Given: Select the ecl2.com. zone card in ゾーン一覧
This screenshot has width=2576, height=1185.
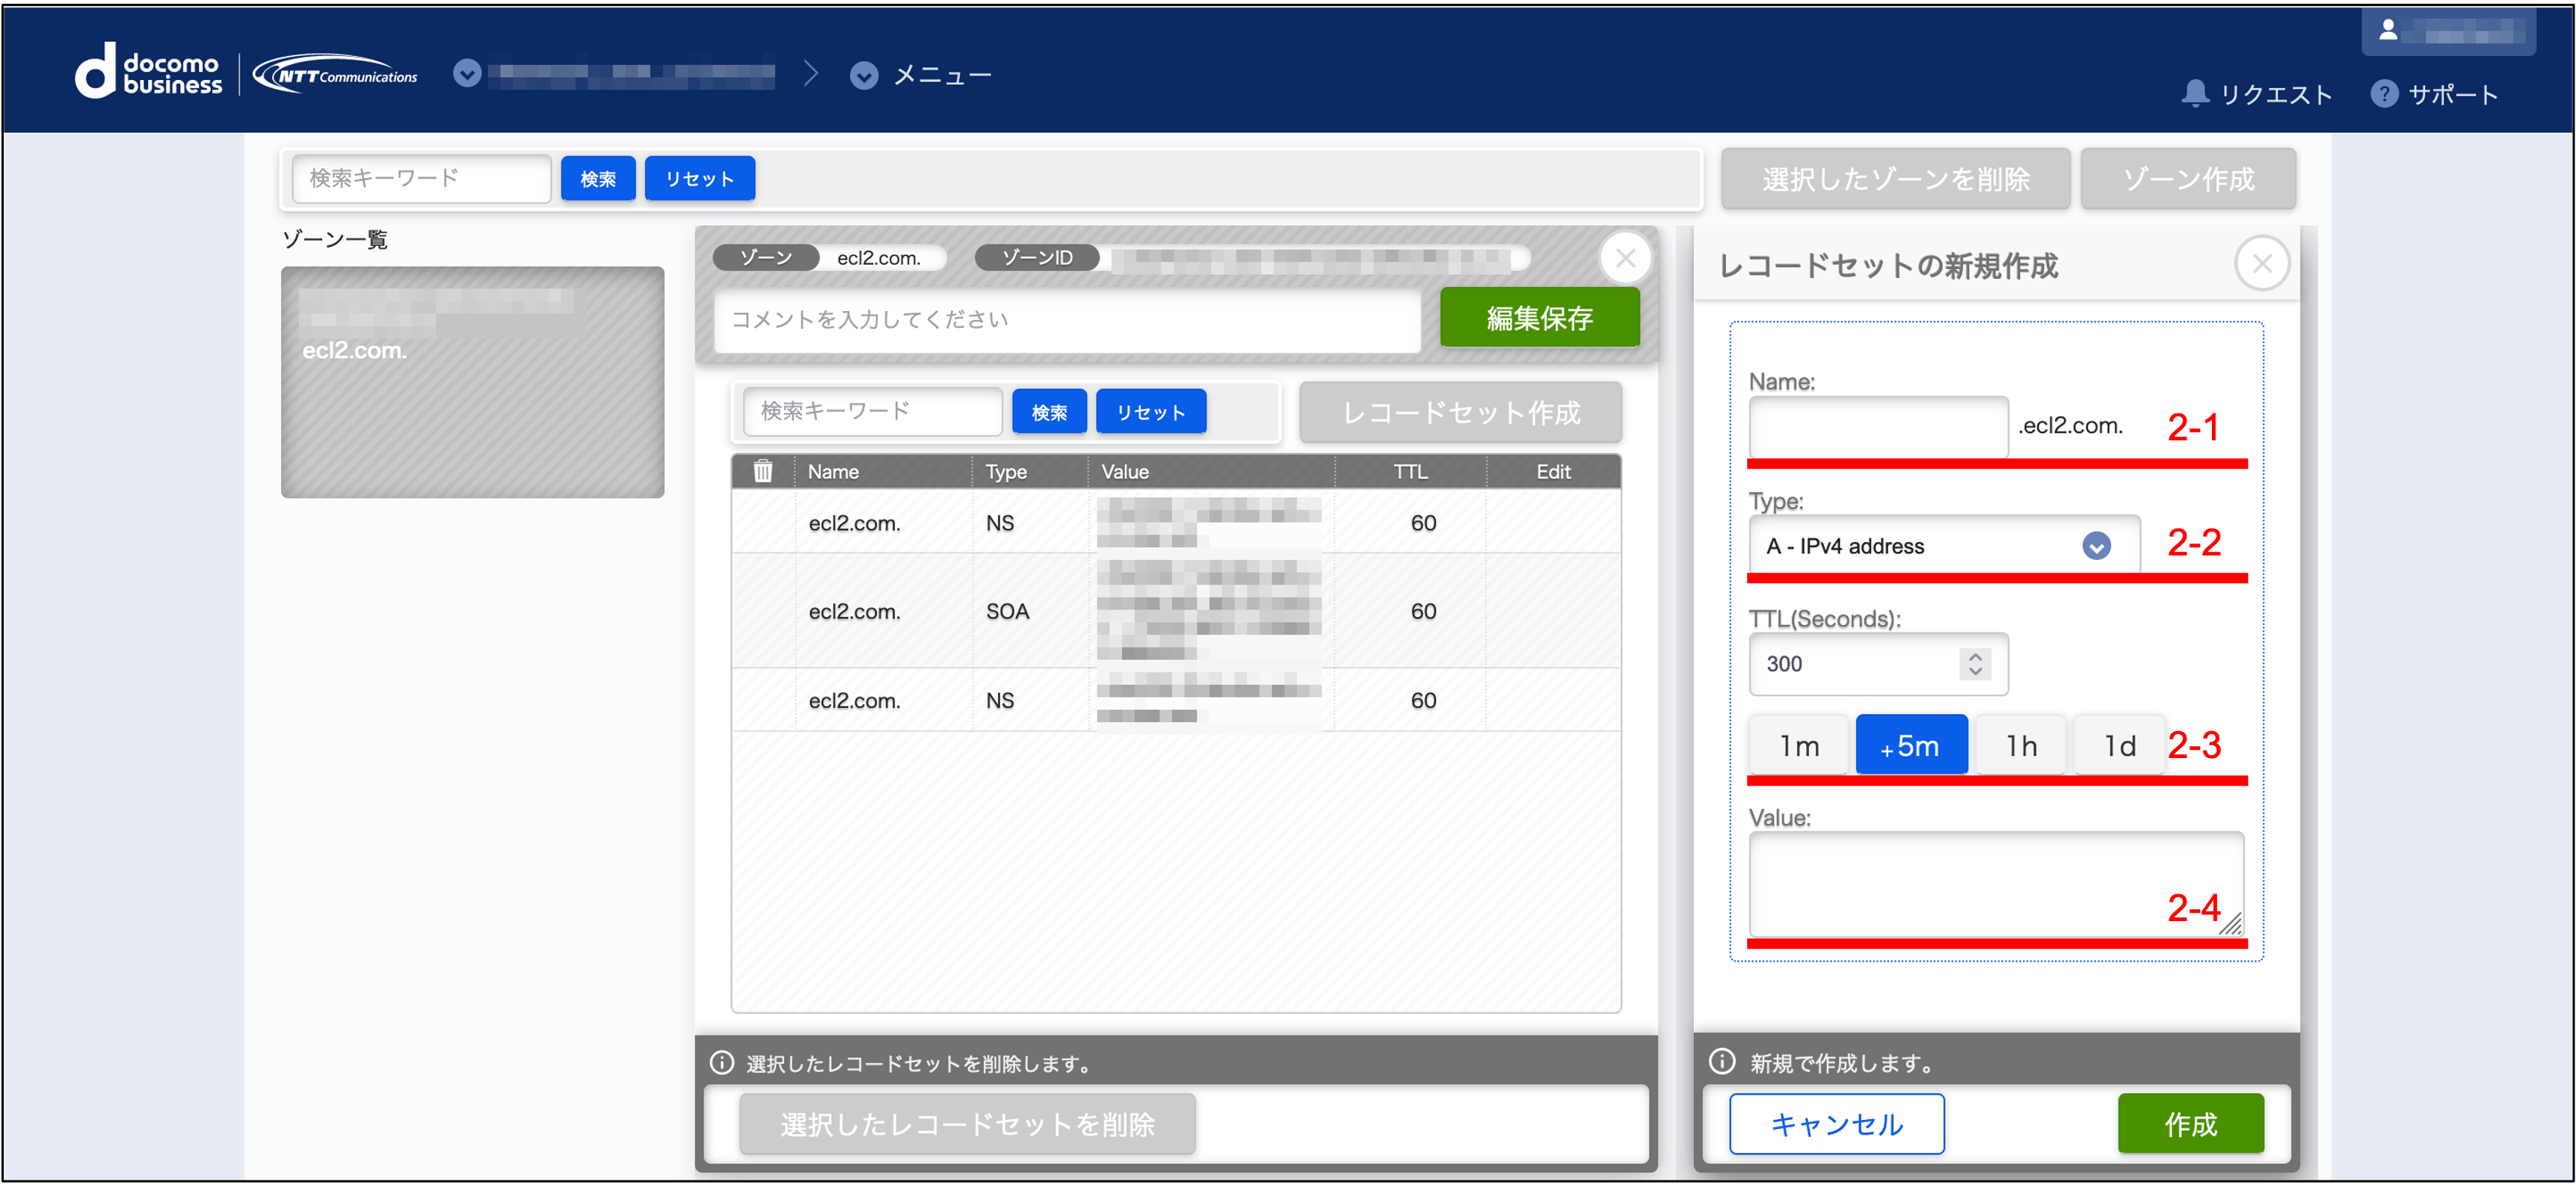Looking at the screenshot, I should (x=472, y=382).
